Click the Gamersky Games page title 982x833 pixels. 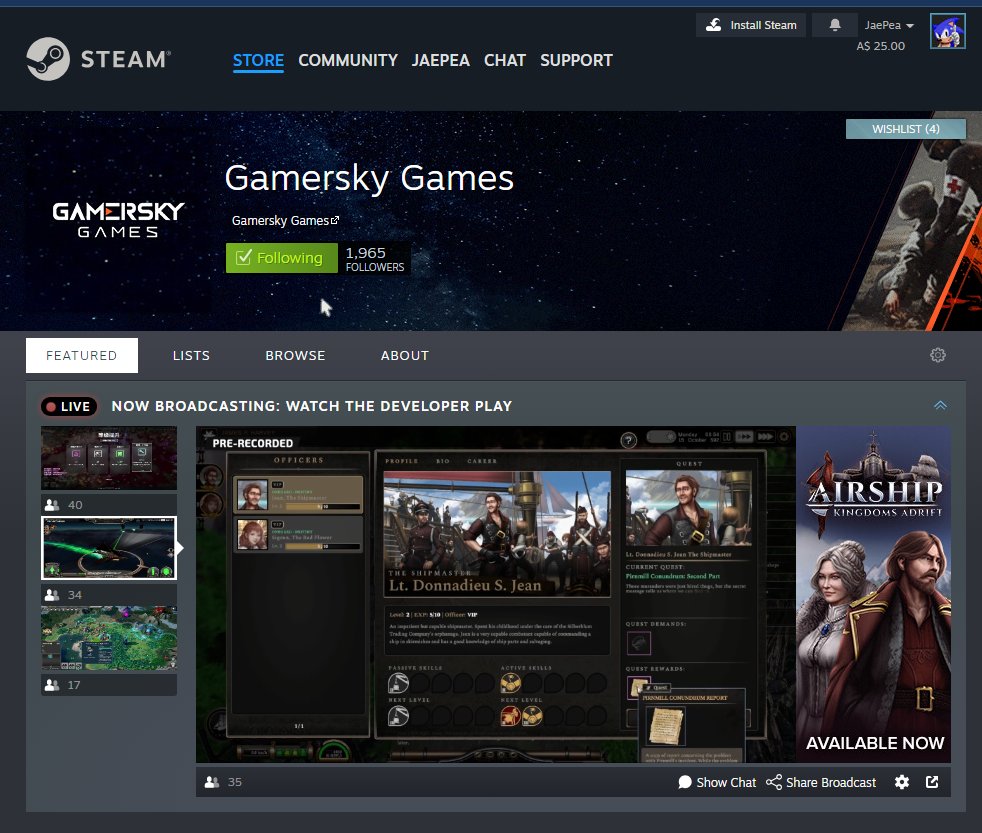tap(369, 178)
